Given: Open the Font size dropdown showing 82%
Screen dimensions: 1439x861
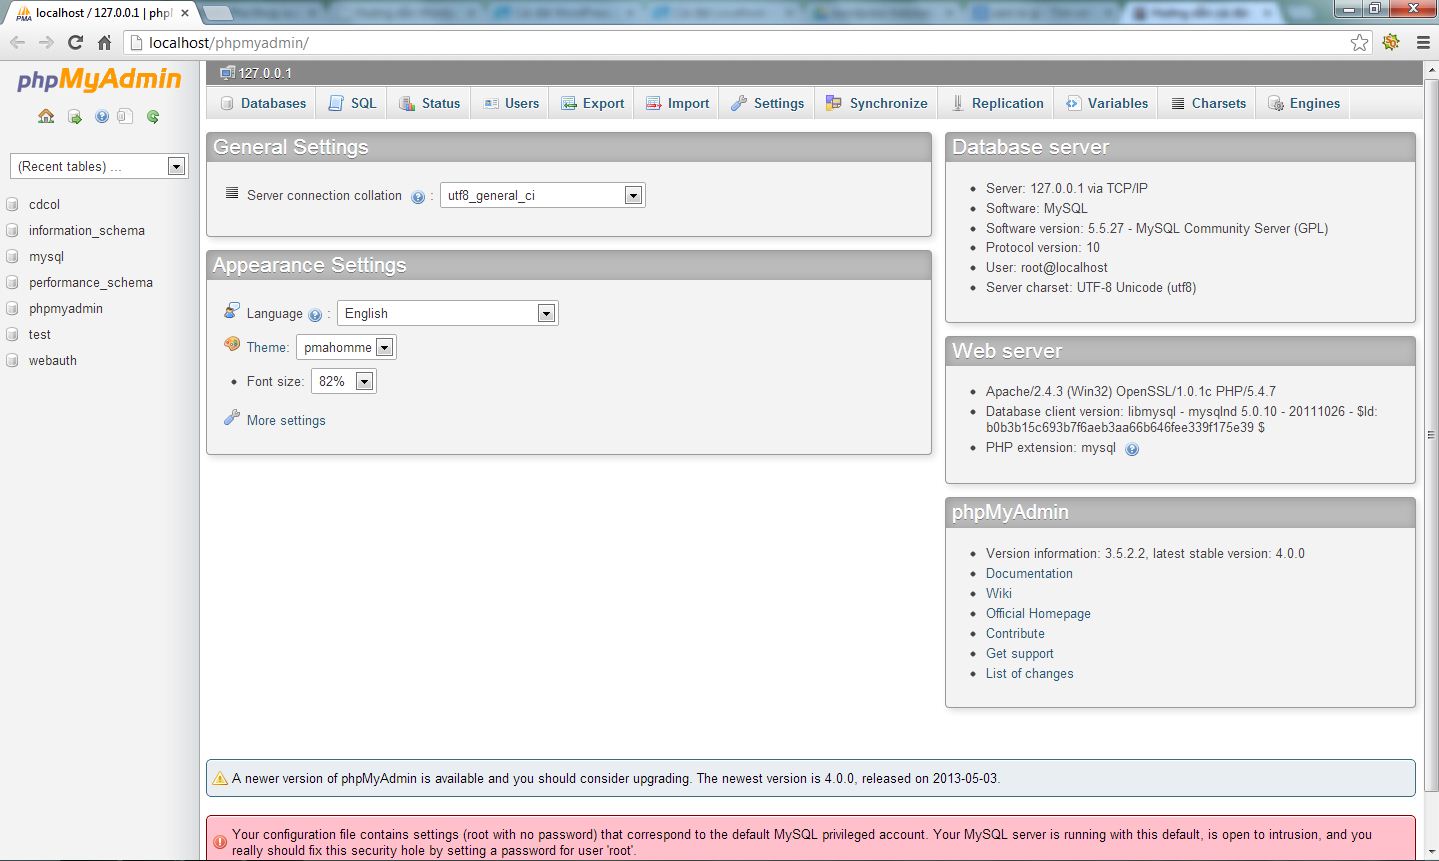Looking at the screenshot, I should (x=344, y=381).
